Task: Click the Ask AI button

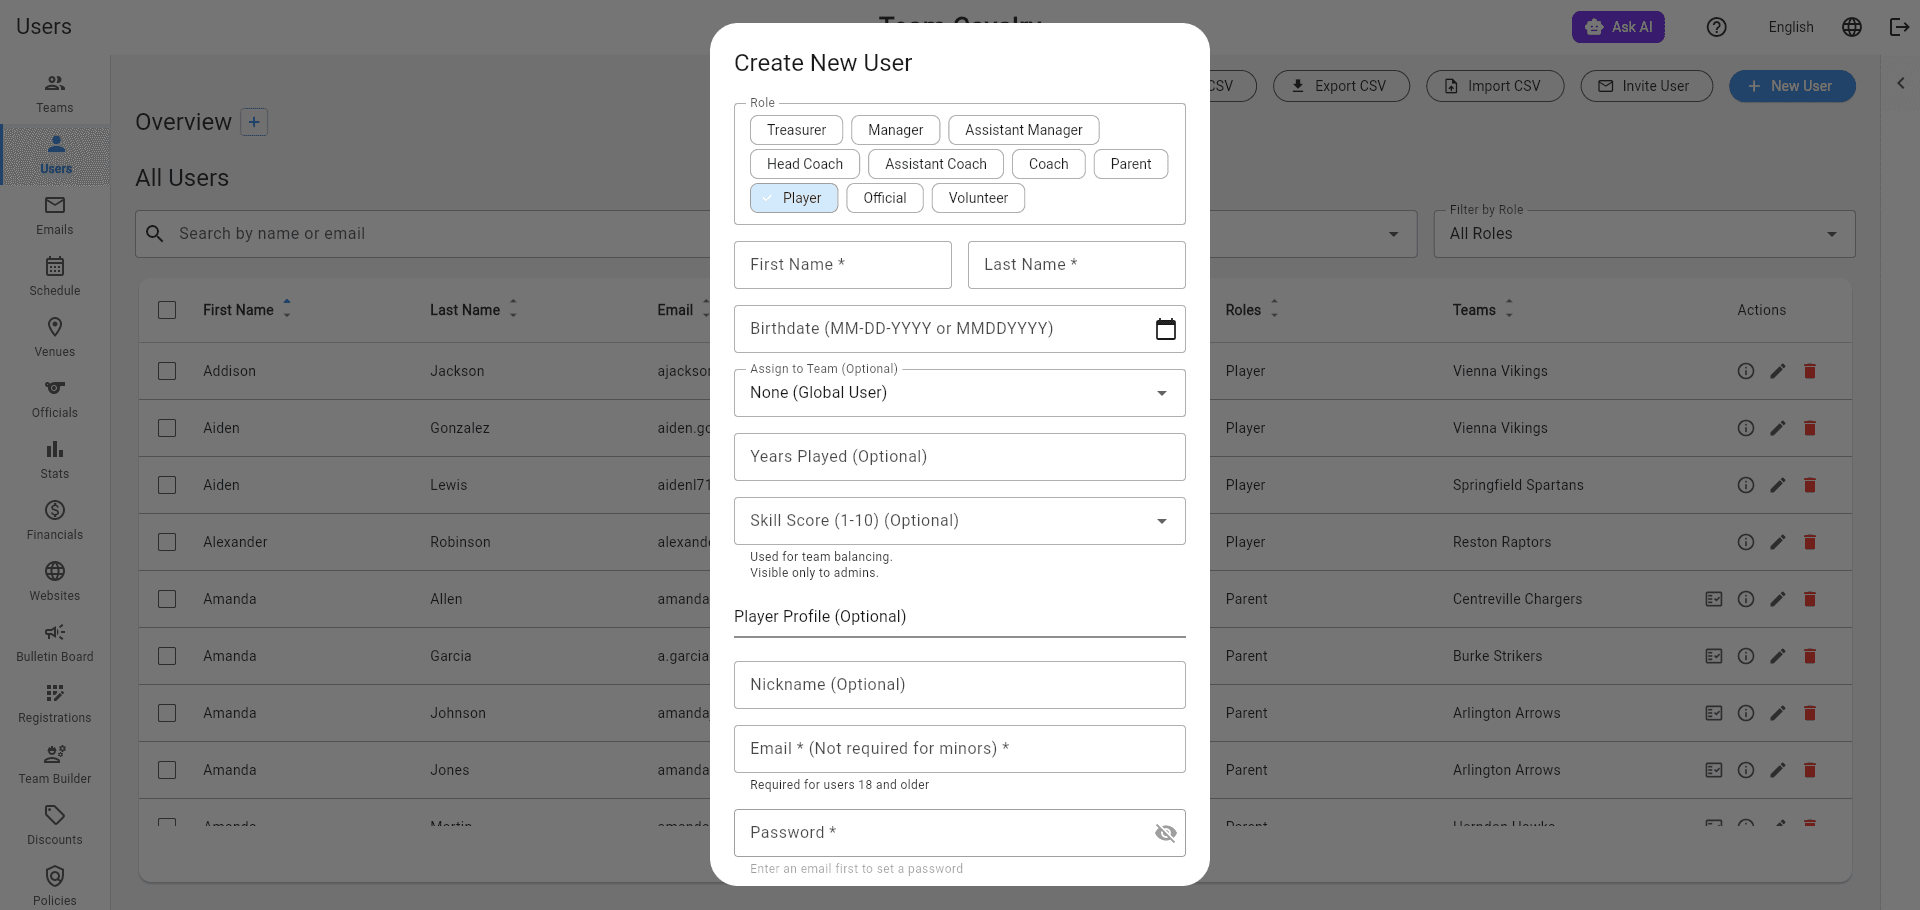Action: [1618, 27]
